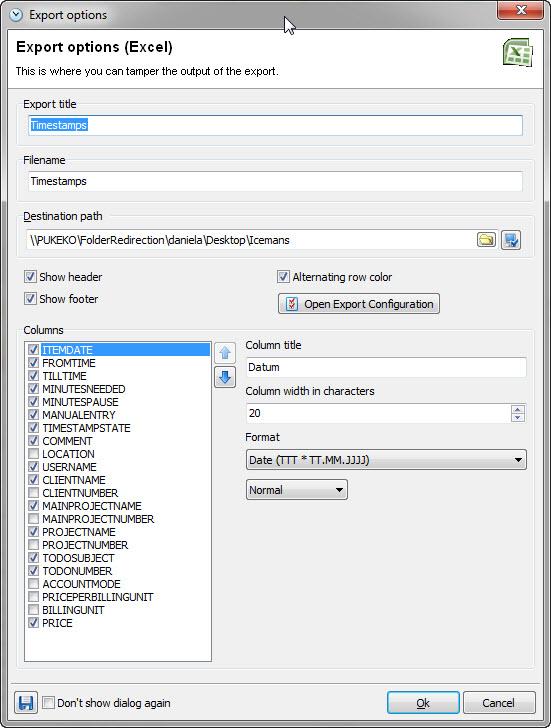The width and height of the screenshot is (551, 728).
Task: Click the Excel icon in header
Action: click(518, 52)
